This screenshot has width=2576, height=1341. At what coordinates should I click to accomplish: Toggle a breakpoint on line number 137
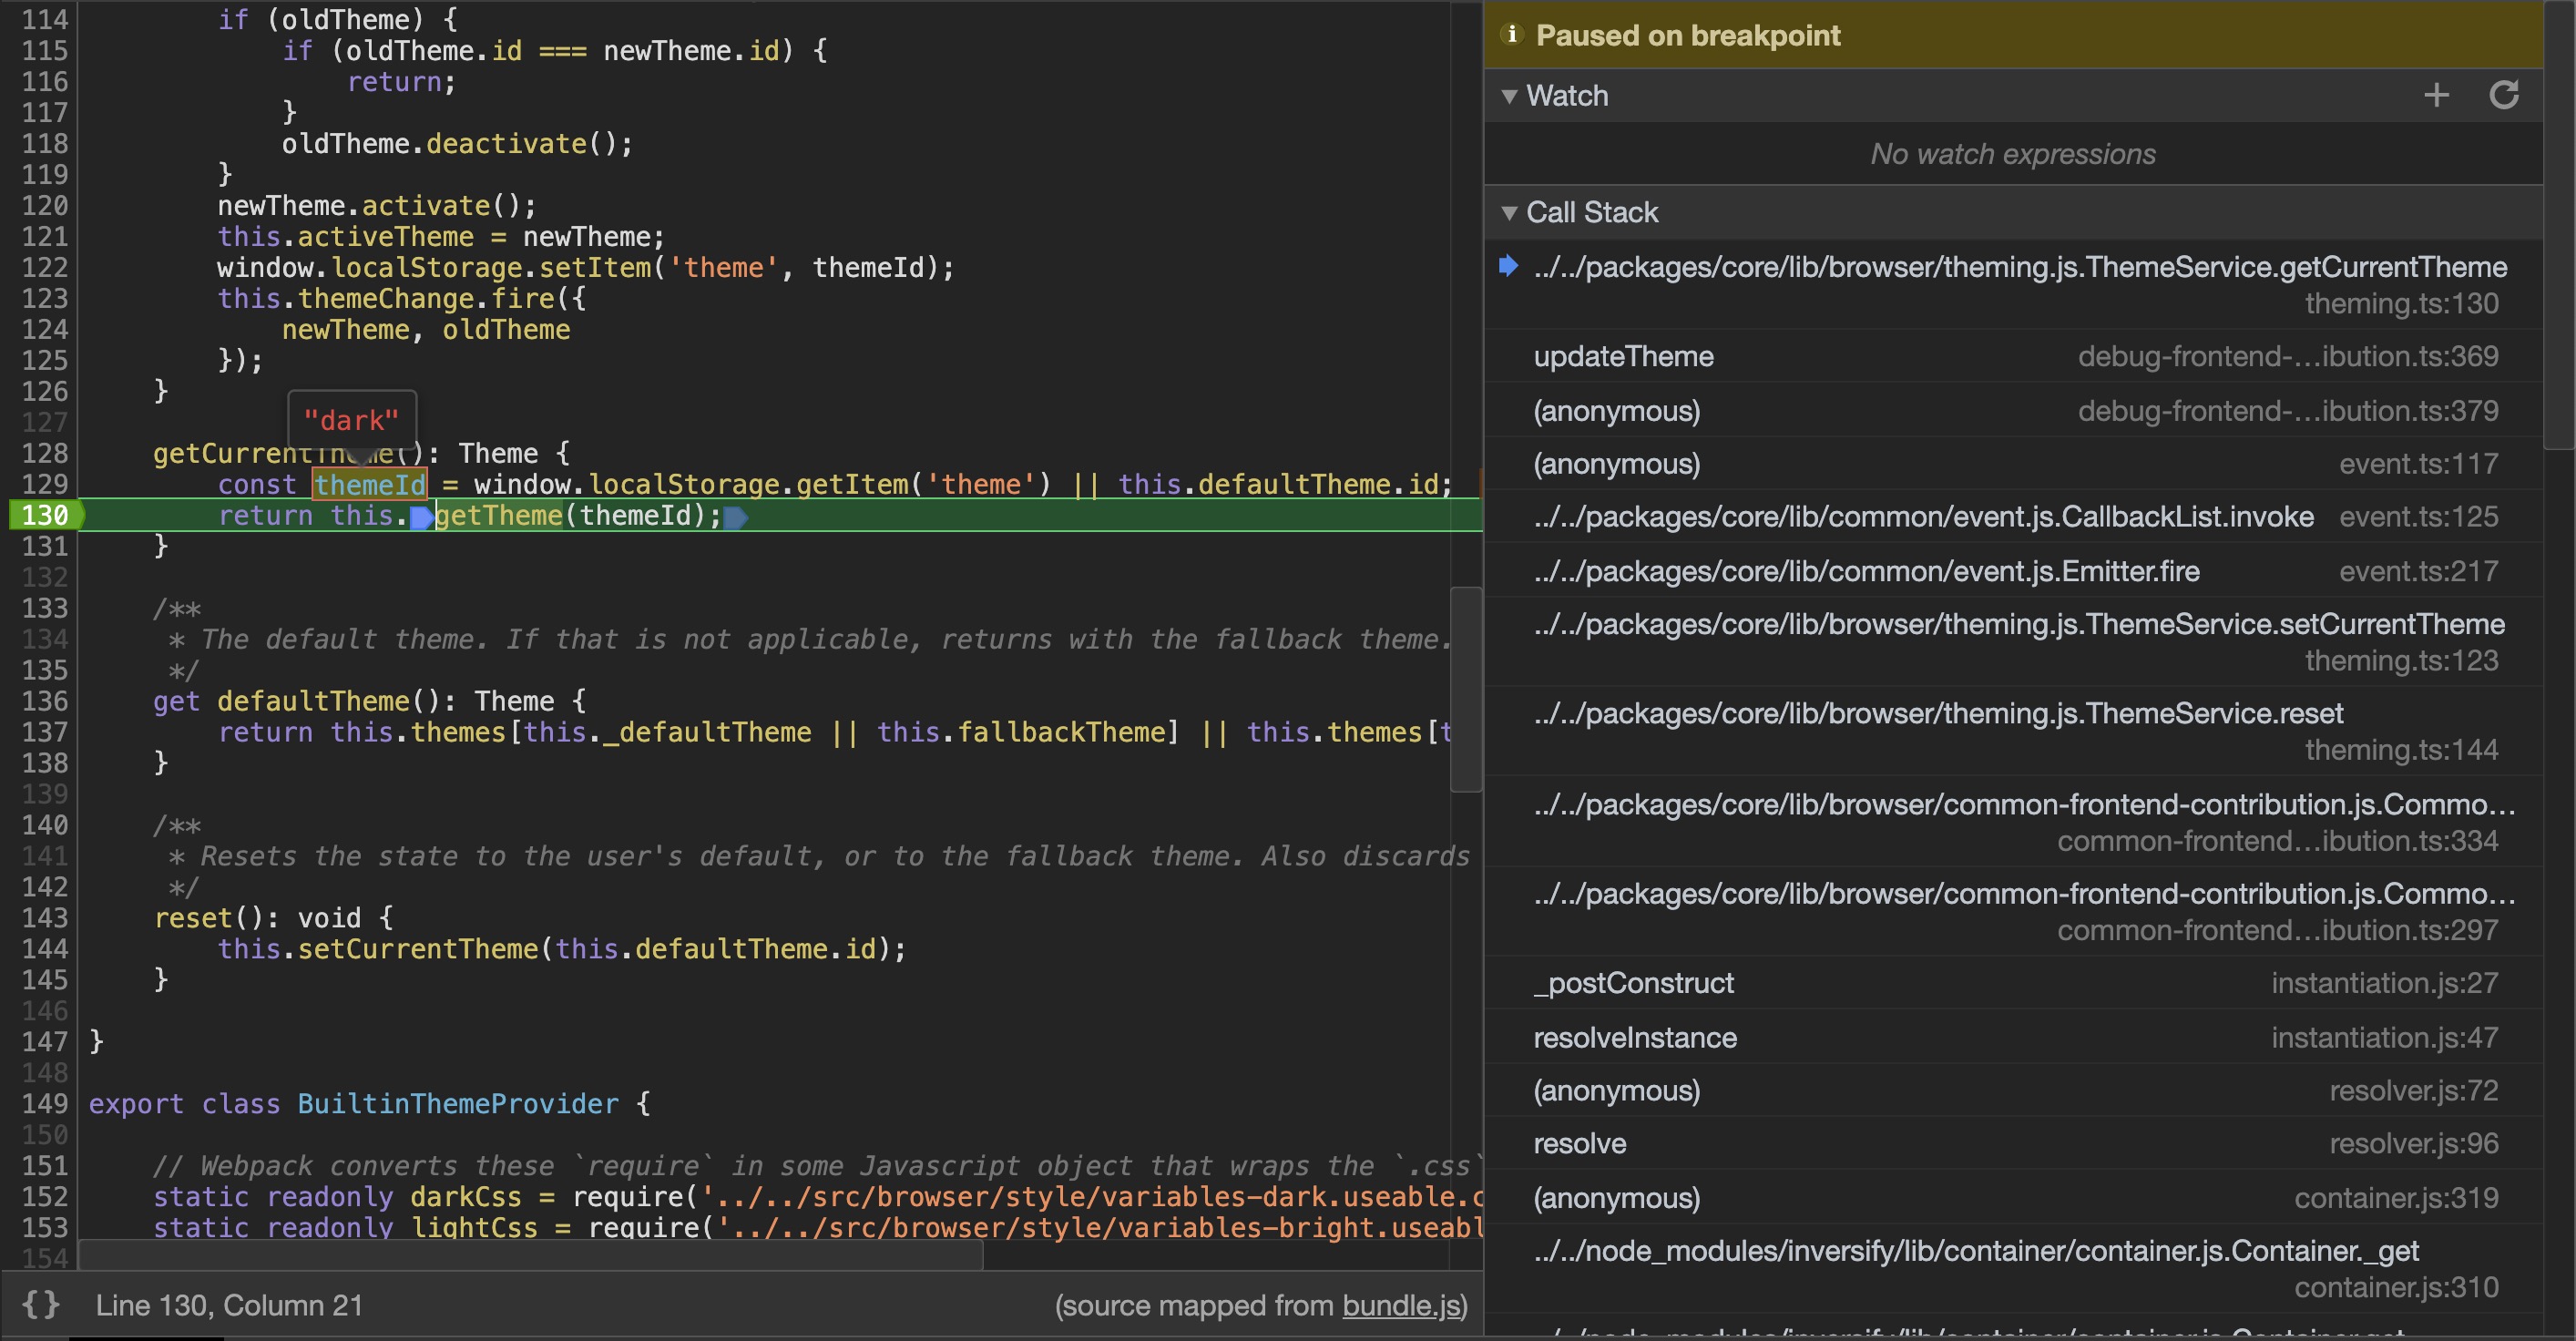tap(44, 732)
